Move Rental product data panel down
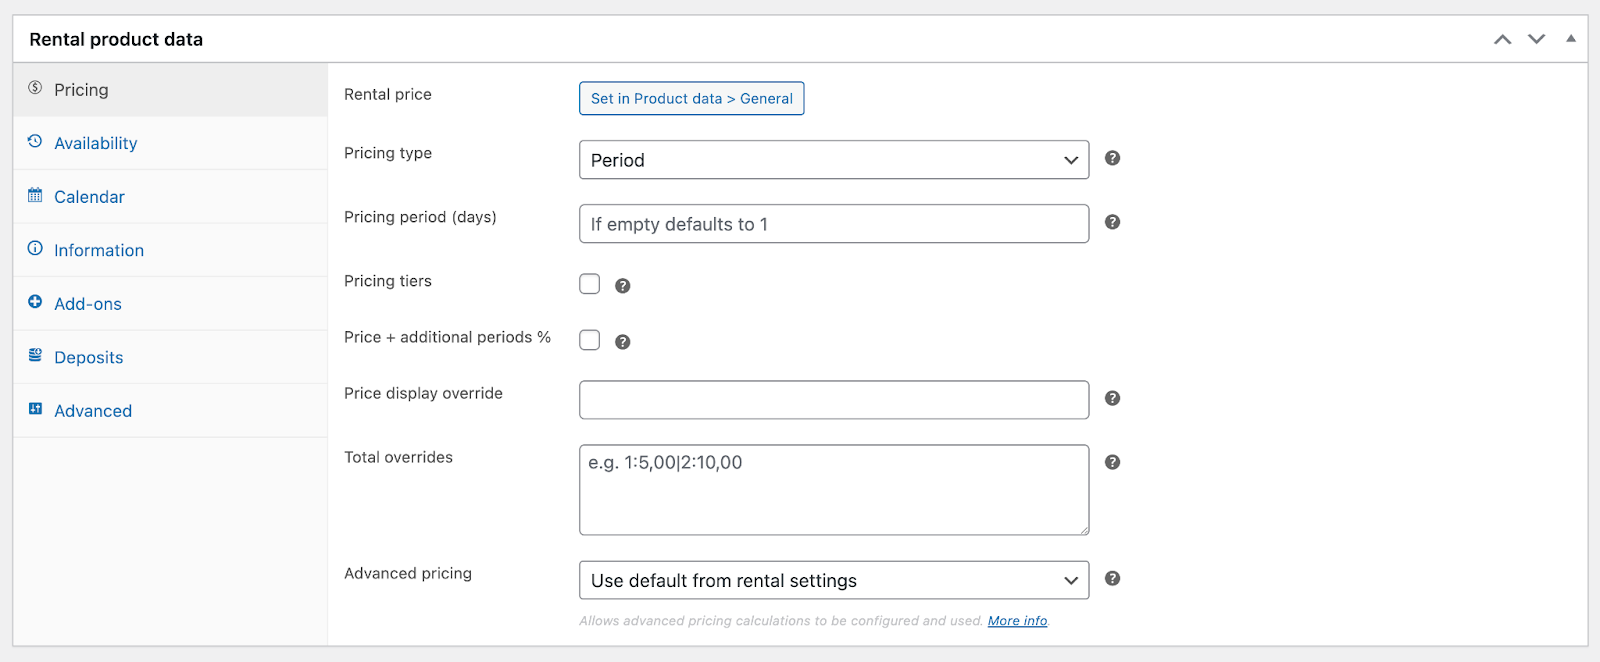Viewport: 1600px width, 662px height. [1536, 39]
